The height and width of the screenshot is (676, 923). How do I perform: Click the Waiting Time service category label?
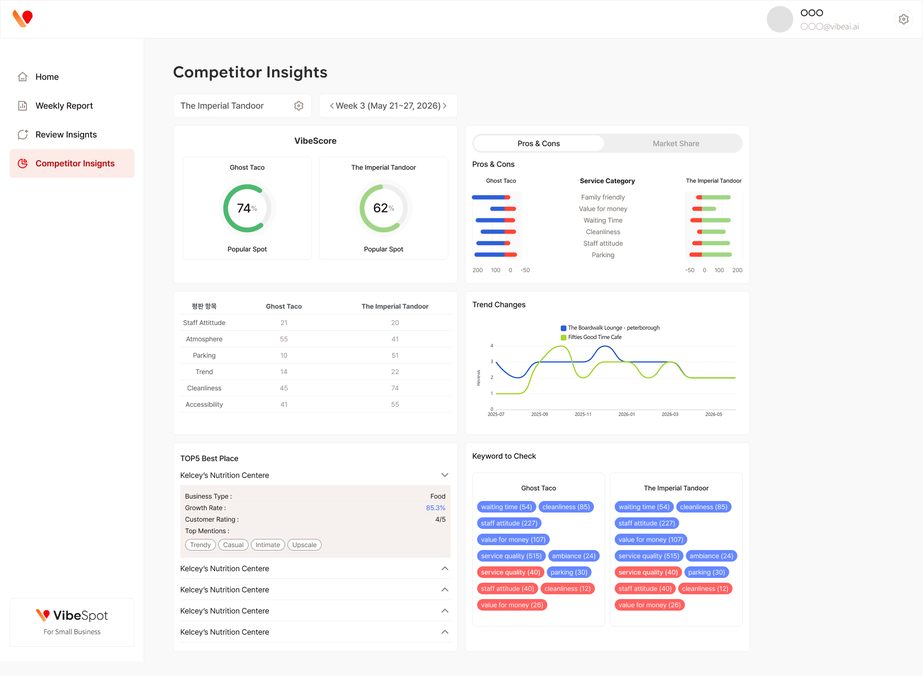603,220
